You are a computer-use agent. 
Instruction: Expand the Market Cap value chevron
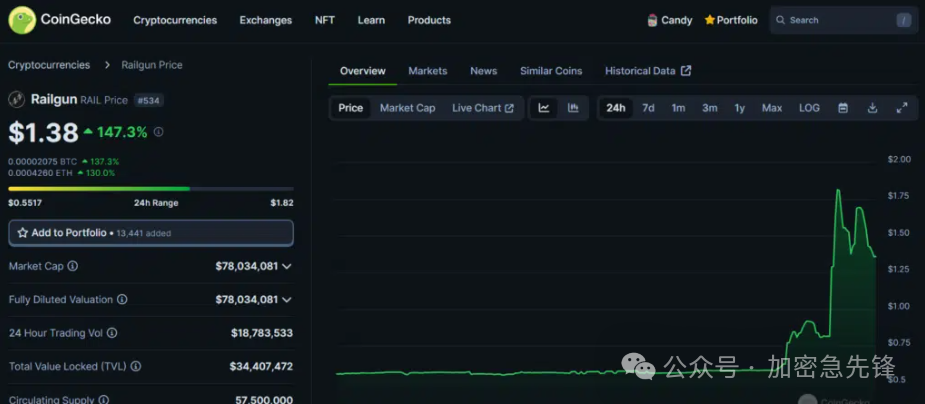287,267
